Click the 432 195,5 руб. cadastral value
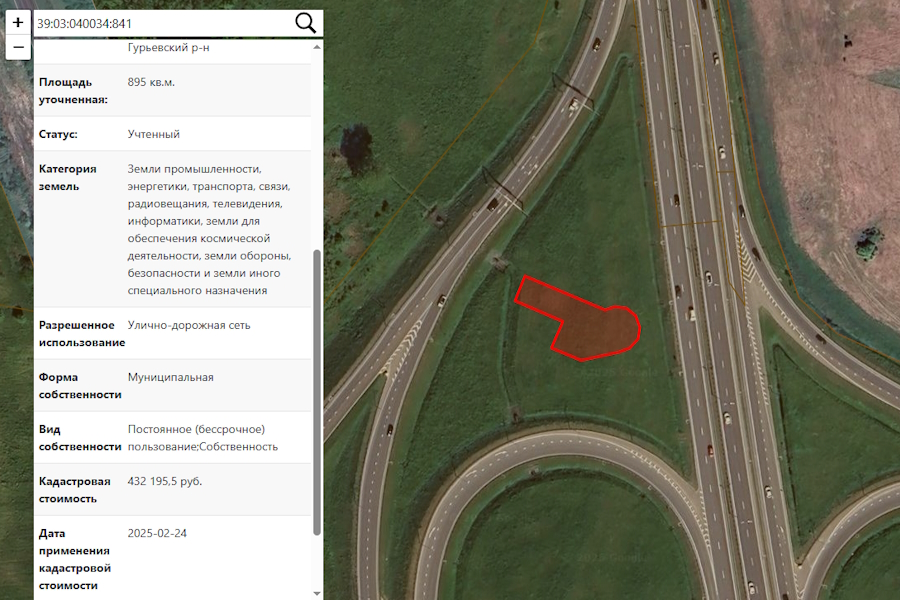The width and height of the screenshot is (900, 600). 165,481
